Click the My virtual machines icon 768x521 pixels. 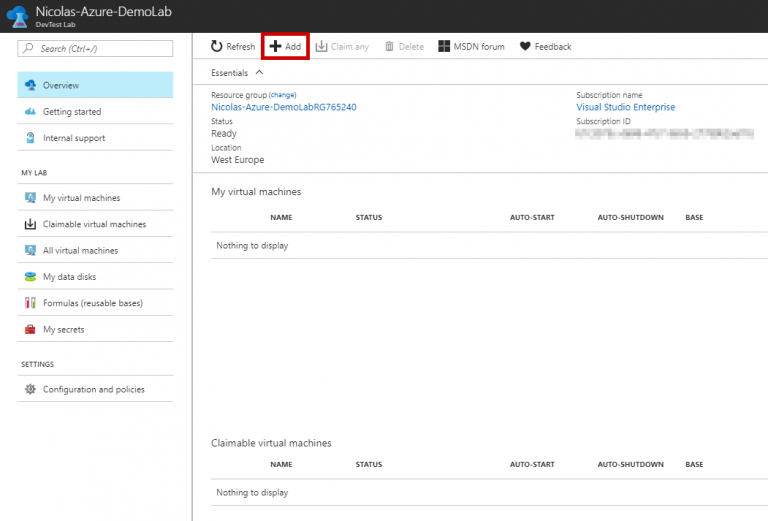(x=30, y=197)
